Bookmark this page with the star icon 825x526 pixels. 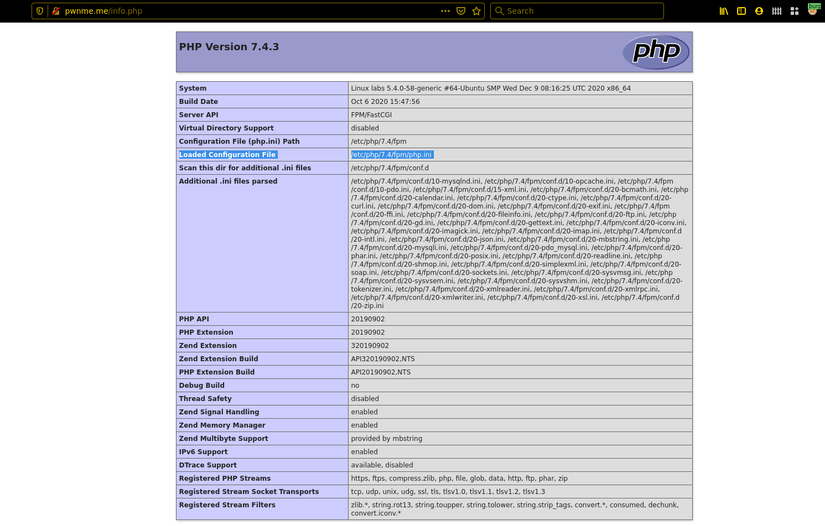477,11
